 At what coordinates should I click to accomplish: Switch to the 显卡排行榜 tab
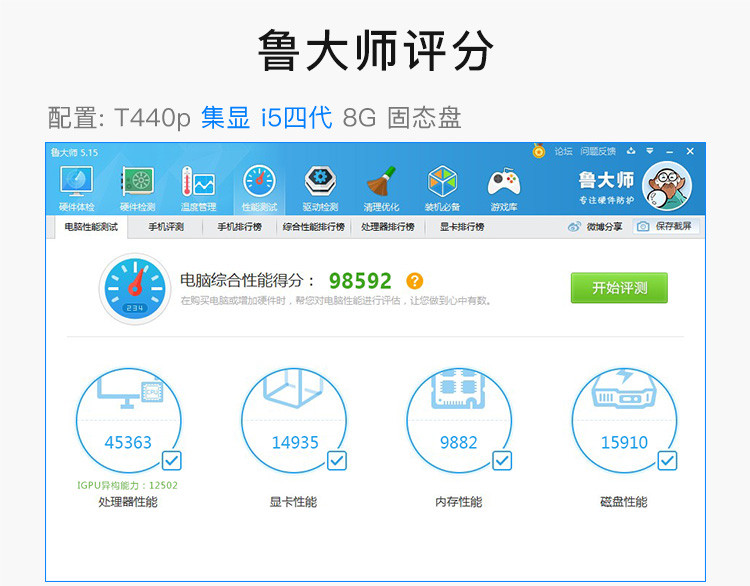(x=462, y=227)
